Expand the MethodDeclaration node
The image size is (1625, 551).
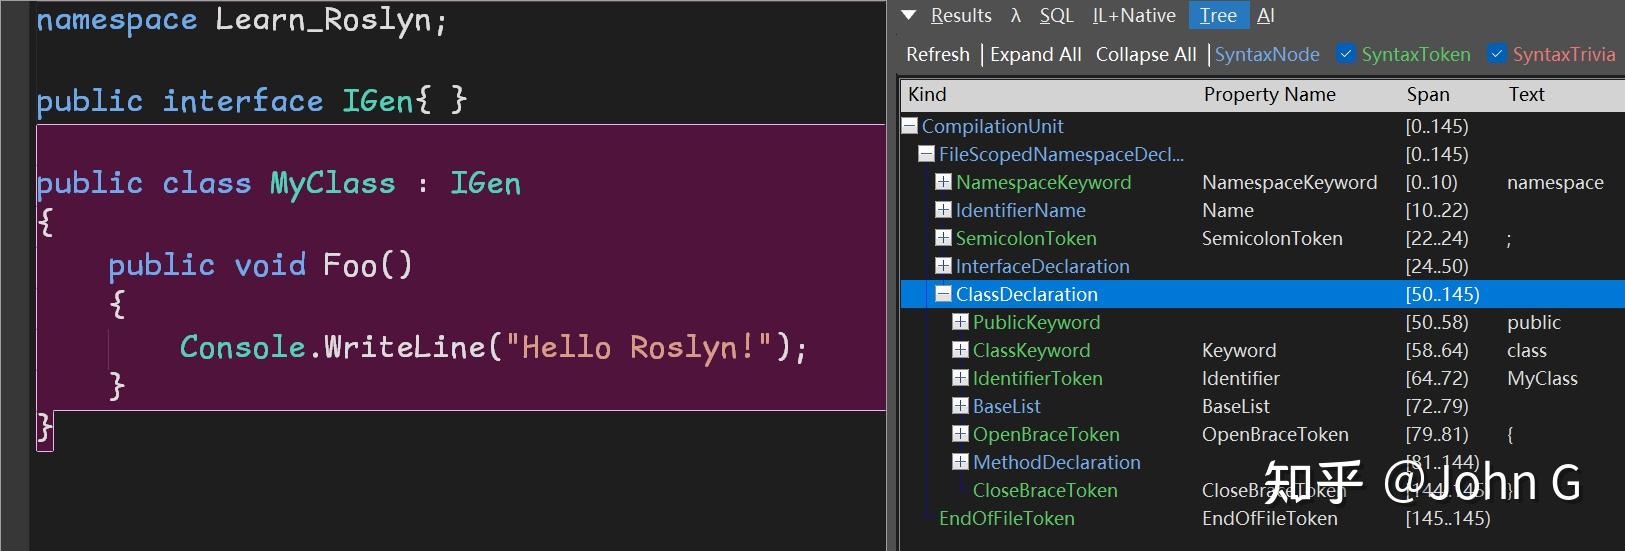[x=960, y=462]
